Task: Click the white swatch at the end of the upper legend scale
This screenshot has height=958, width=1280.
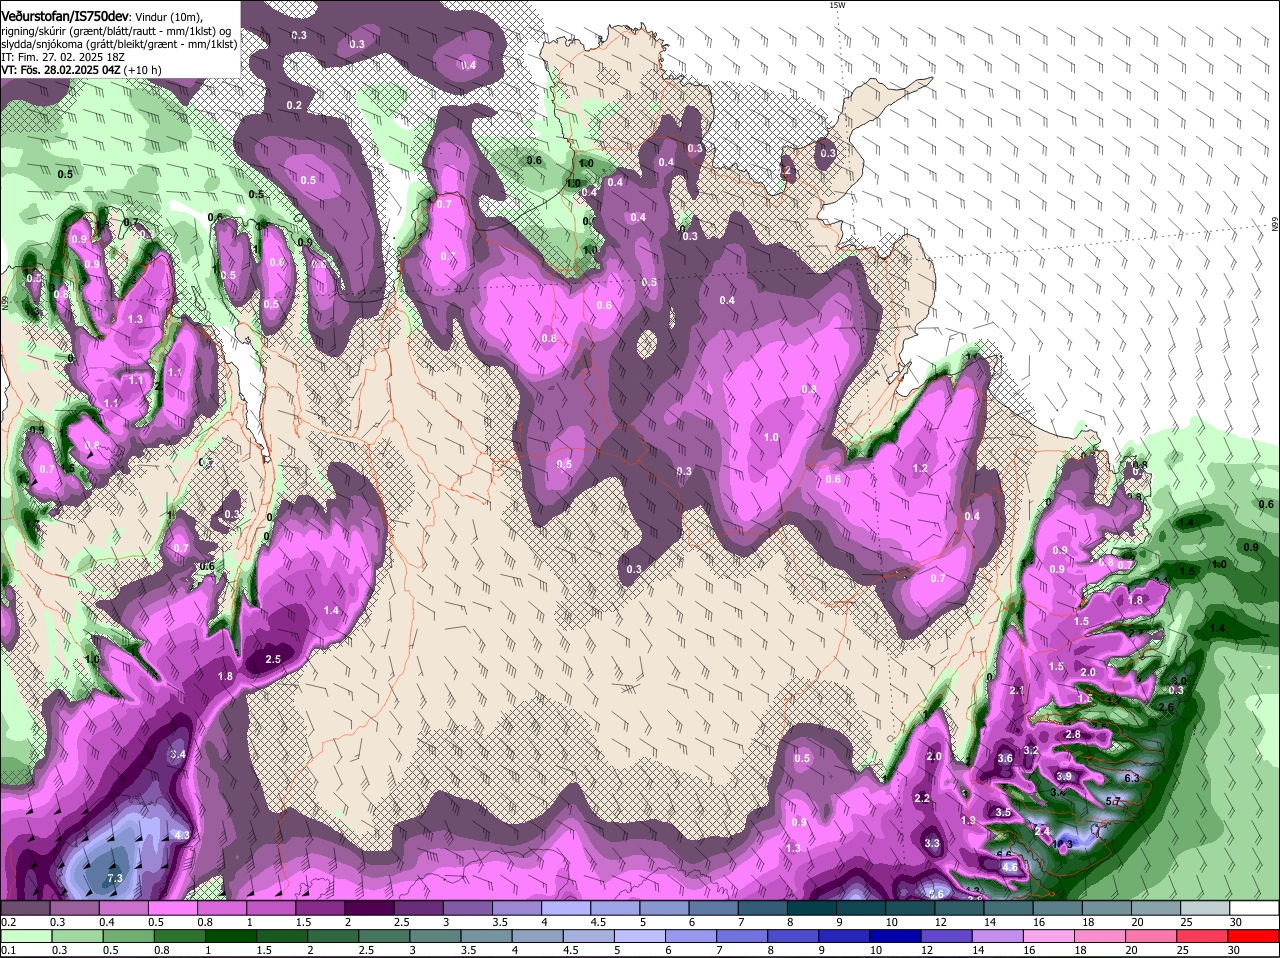Action: click(1254, 908)
